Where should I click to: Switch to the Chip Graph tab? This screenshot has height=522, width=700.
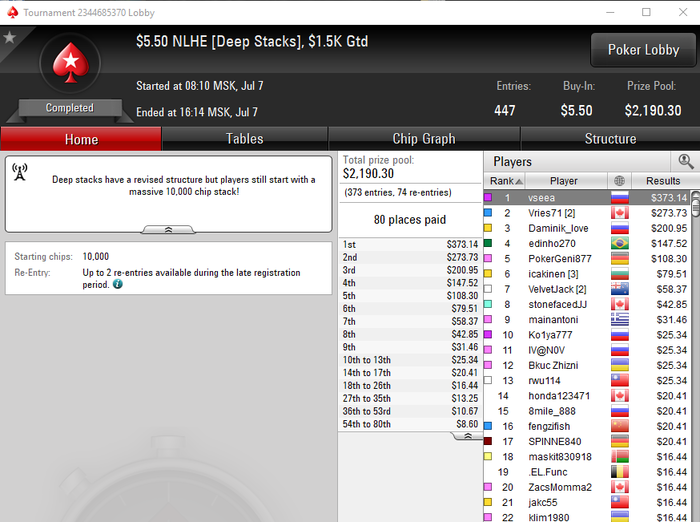coord(424,139)
